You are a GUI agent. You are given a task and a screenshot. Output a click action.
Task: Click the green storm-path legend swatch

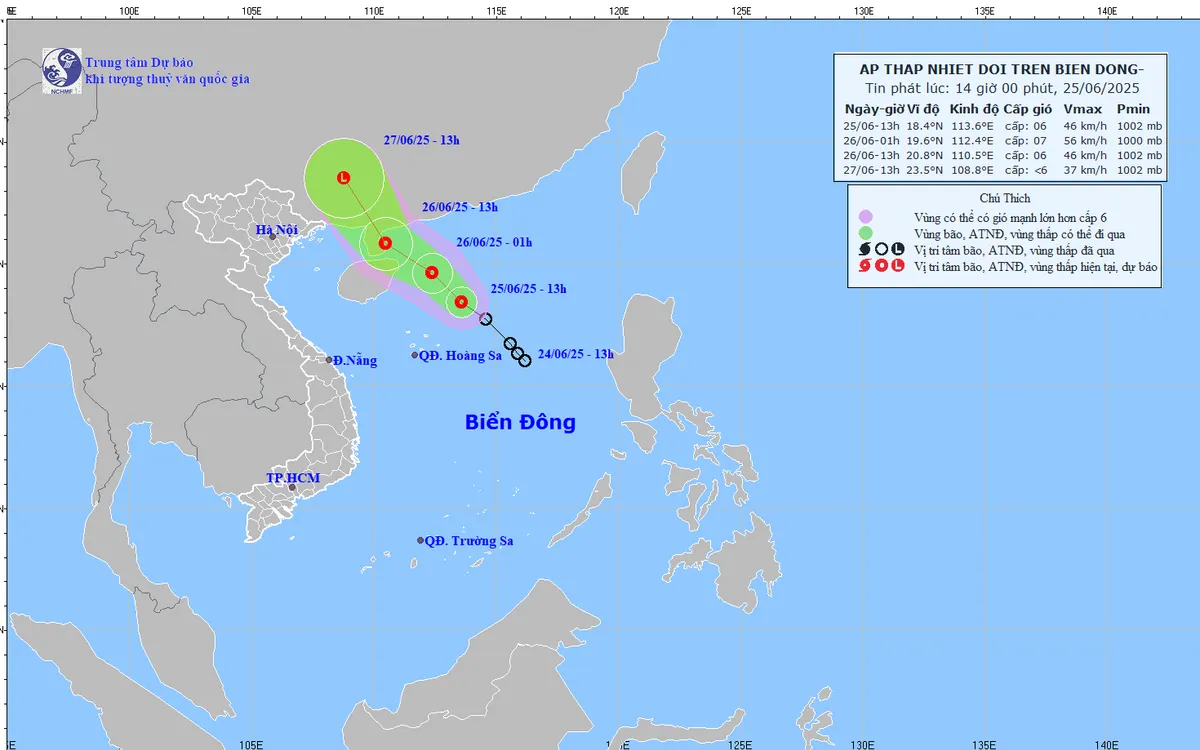pyautogui.click(x=866, y=233)
